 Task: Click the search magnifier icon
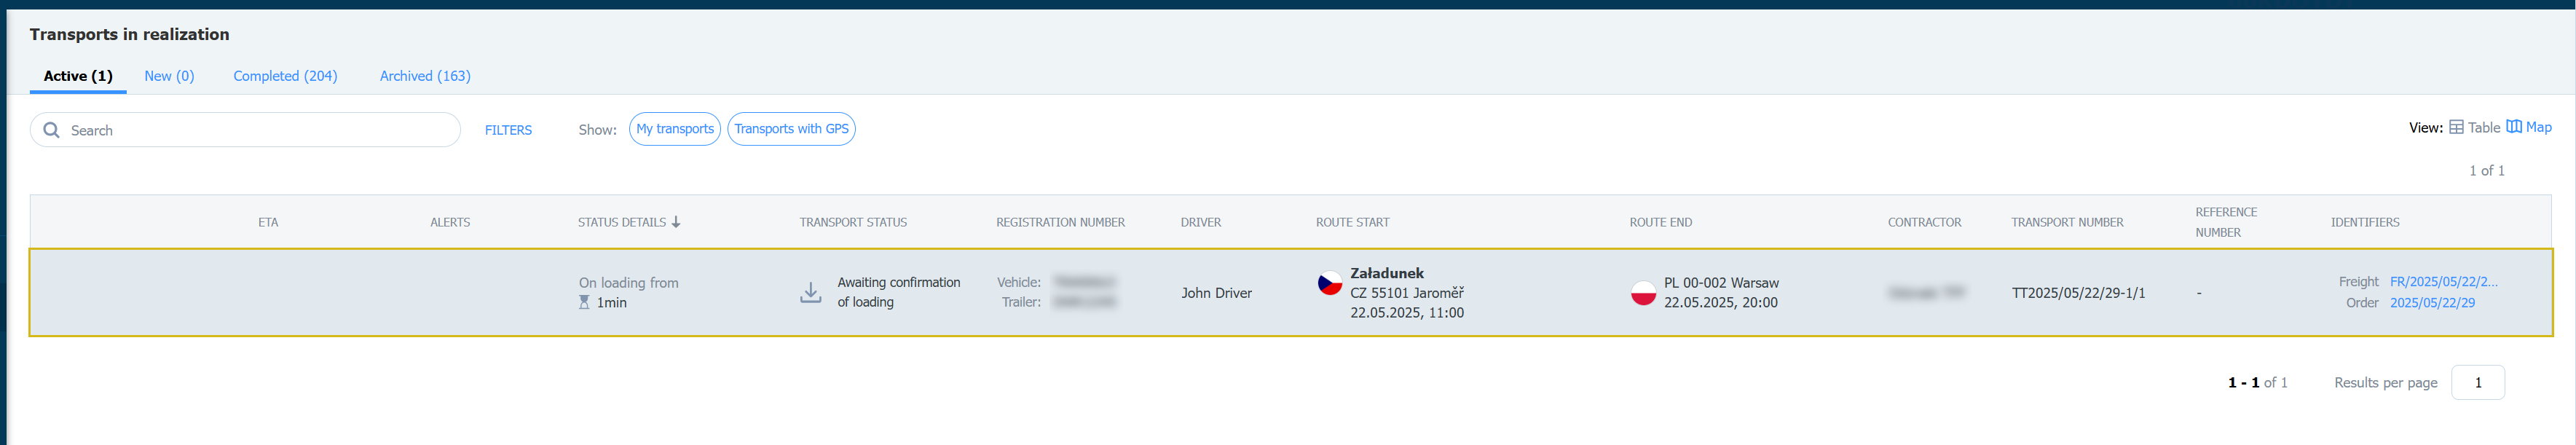click(x=51, y=130)
